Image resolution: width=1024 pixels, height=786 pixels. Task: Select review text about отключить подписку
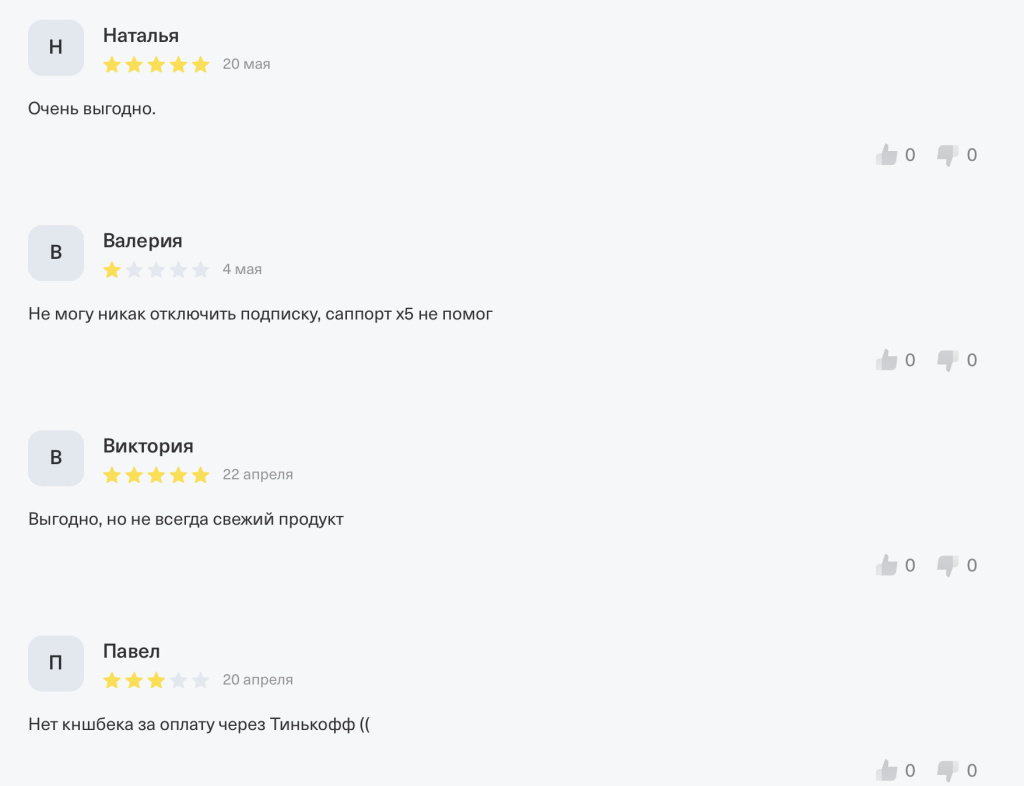tap(260, 314)
